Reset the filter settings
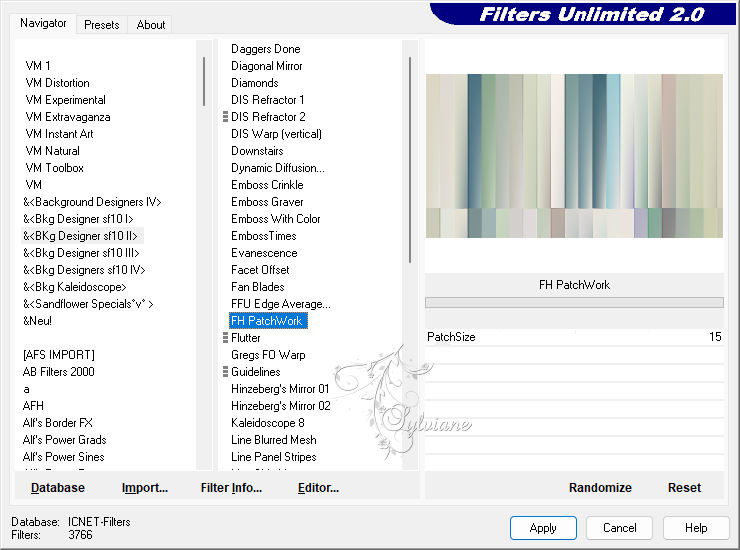The height and width of the screenshot is (550, 740). pyautogui.click(x=684, y=488)
